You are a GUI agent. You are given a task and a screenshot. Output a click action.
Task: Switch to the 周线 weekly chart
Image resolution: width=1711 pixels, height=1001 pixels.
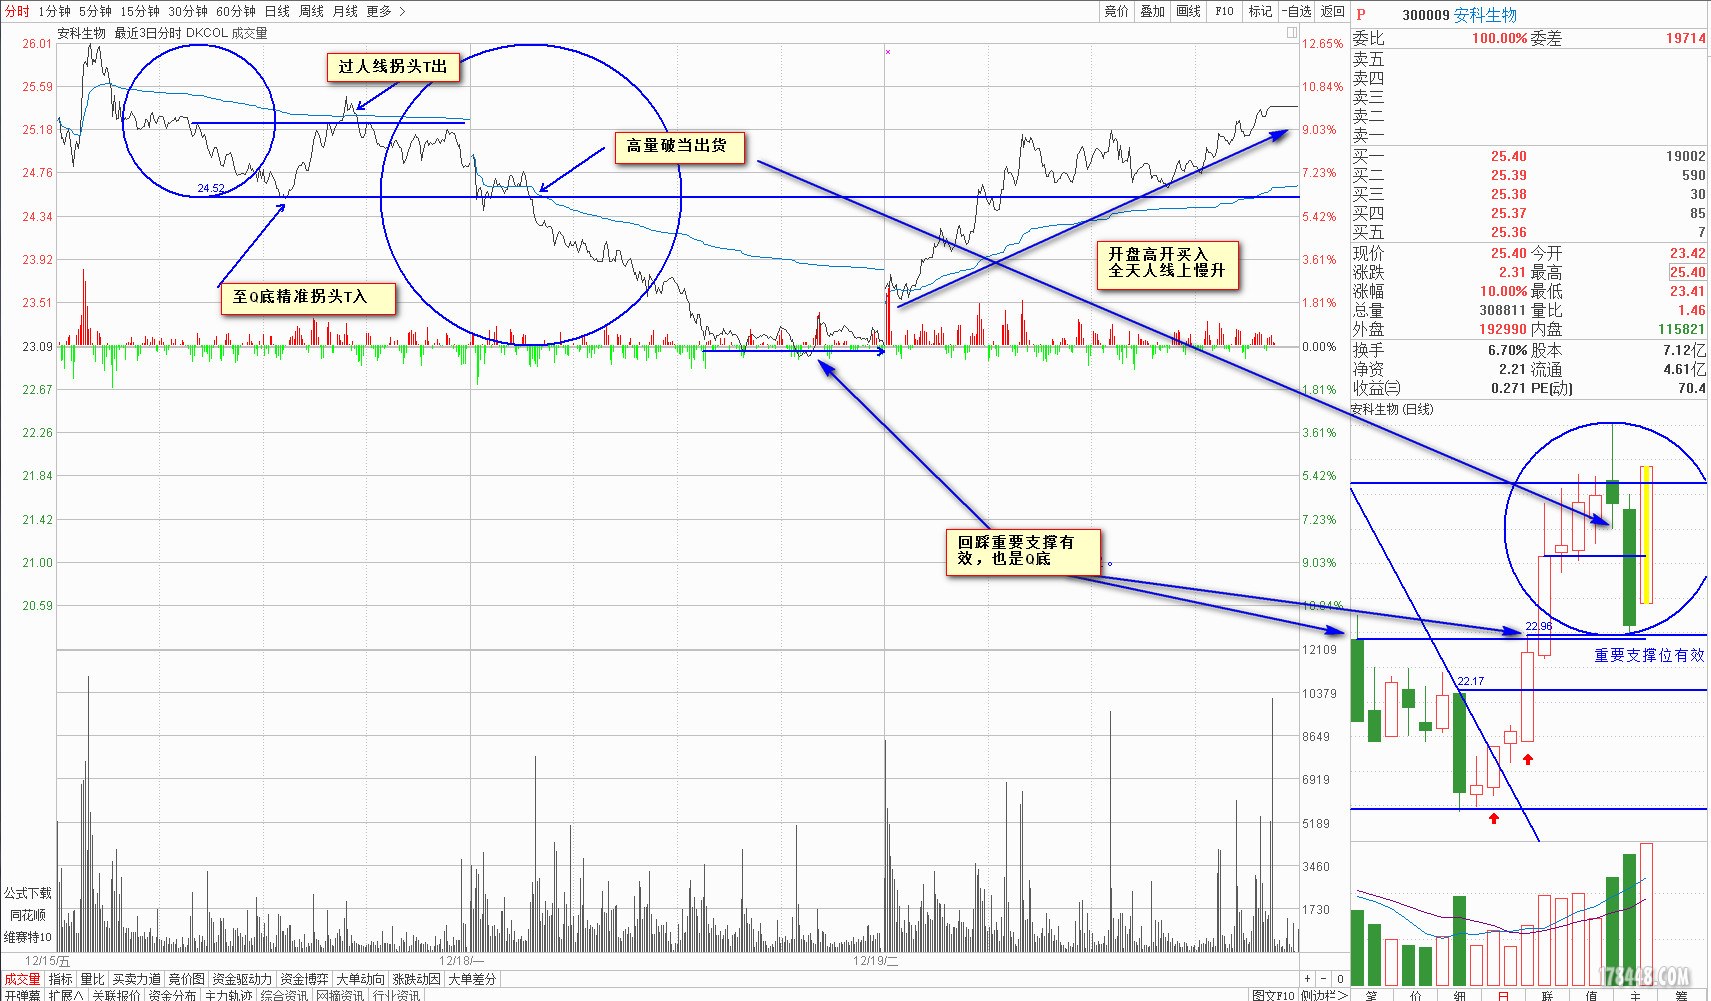(311, 11)
